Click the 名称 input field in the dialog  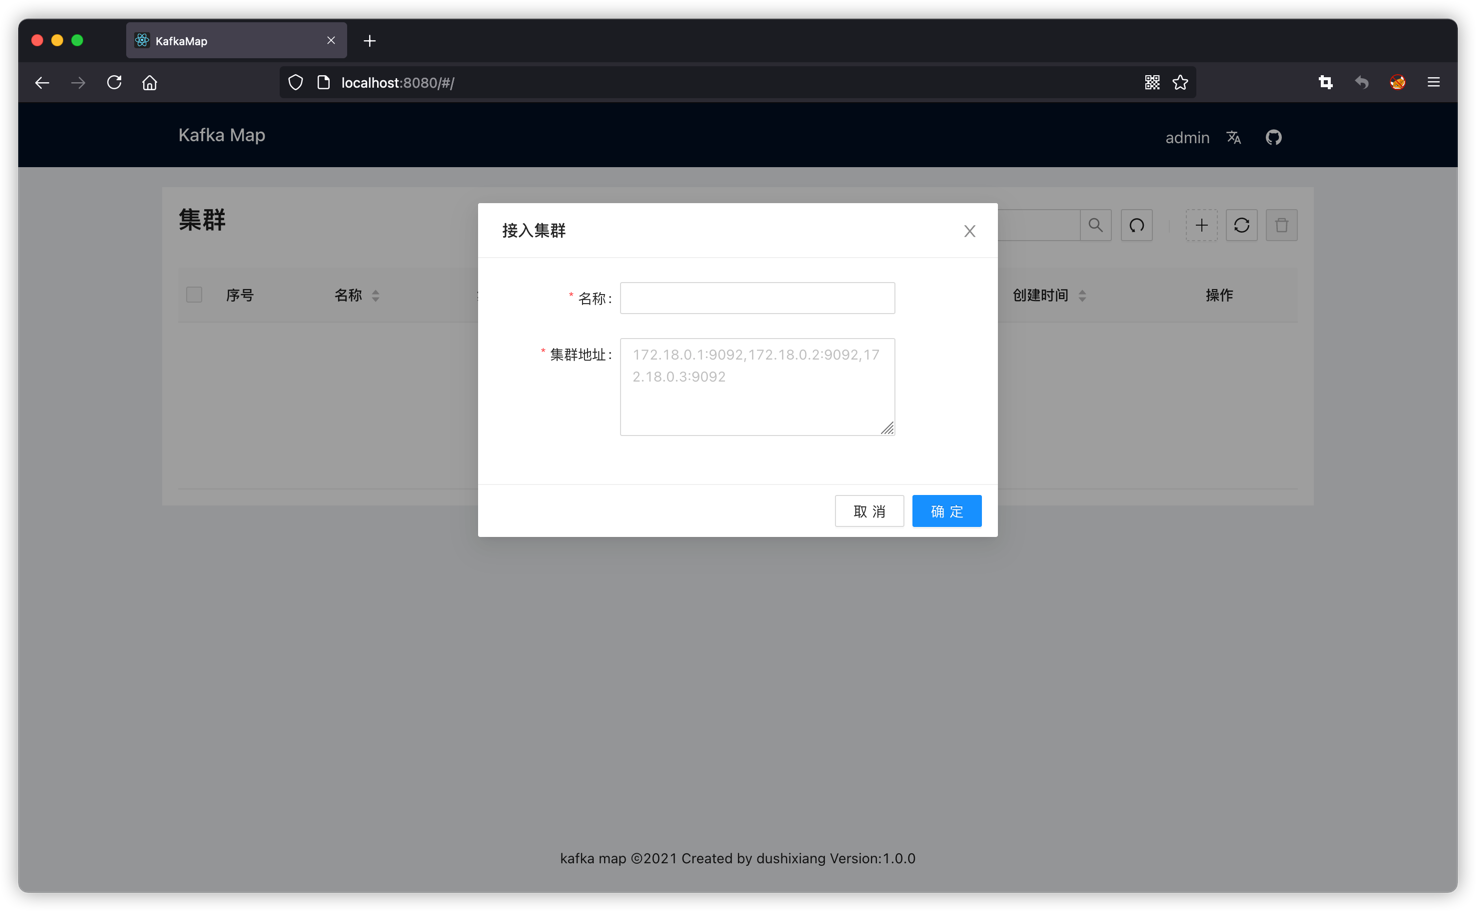coord(757,297)
